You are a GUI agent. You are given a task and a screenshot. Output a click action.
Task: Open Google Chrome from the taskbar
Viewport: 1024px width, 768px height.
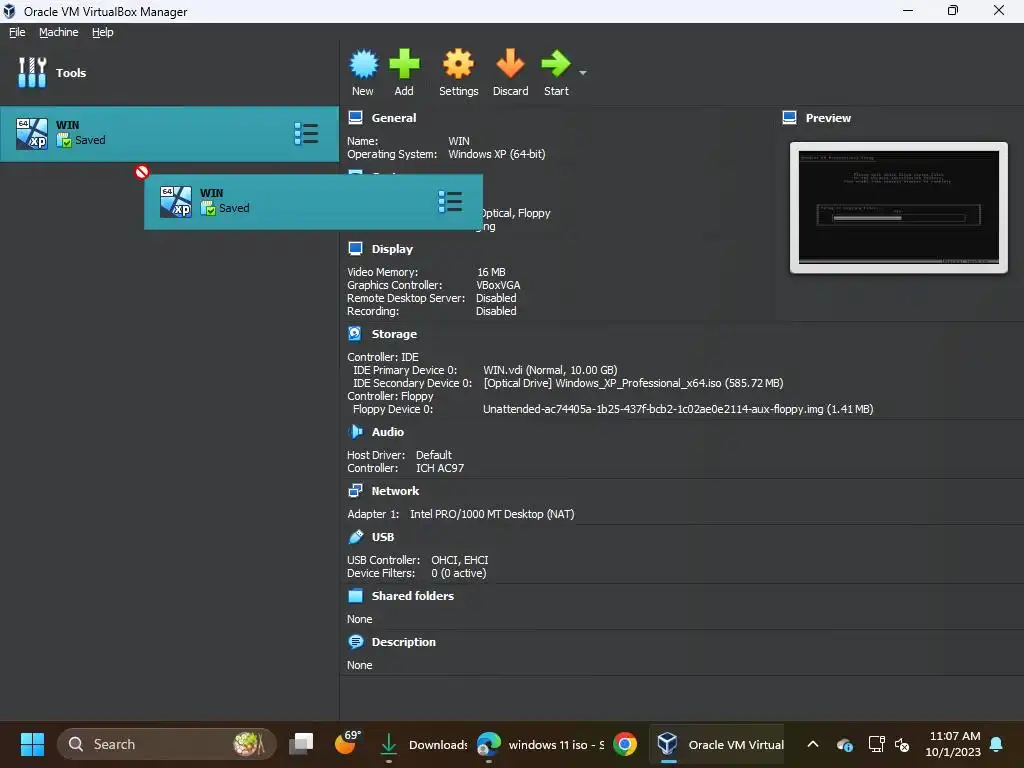[625, 744]
